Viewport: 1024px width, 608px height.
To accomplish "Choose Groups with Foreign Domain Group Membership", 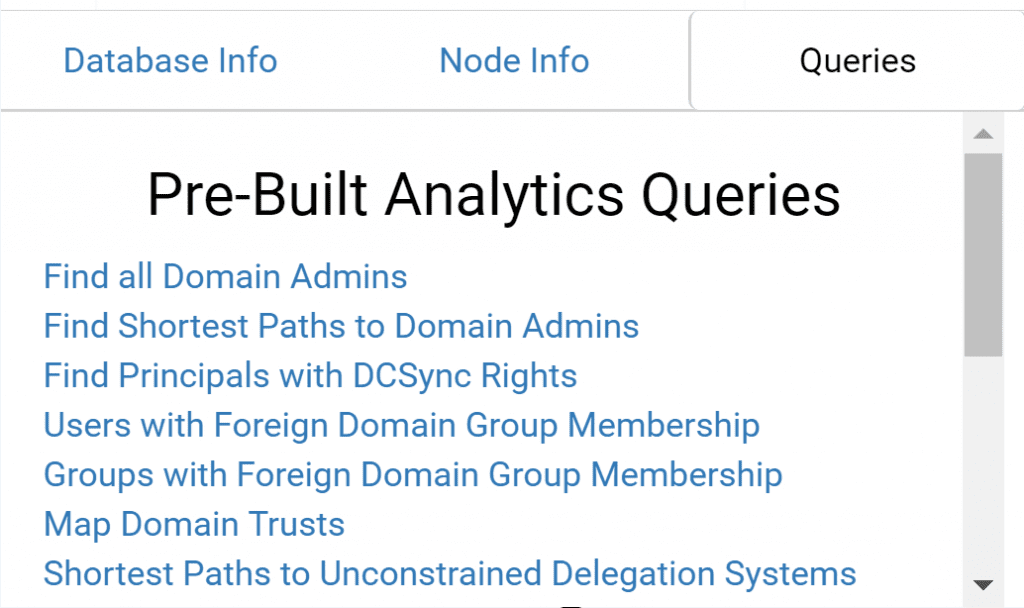I will (412, 474).
